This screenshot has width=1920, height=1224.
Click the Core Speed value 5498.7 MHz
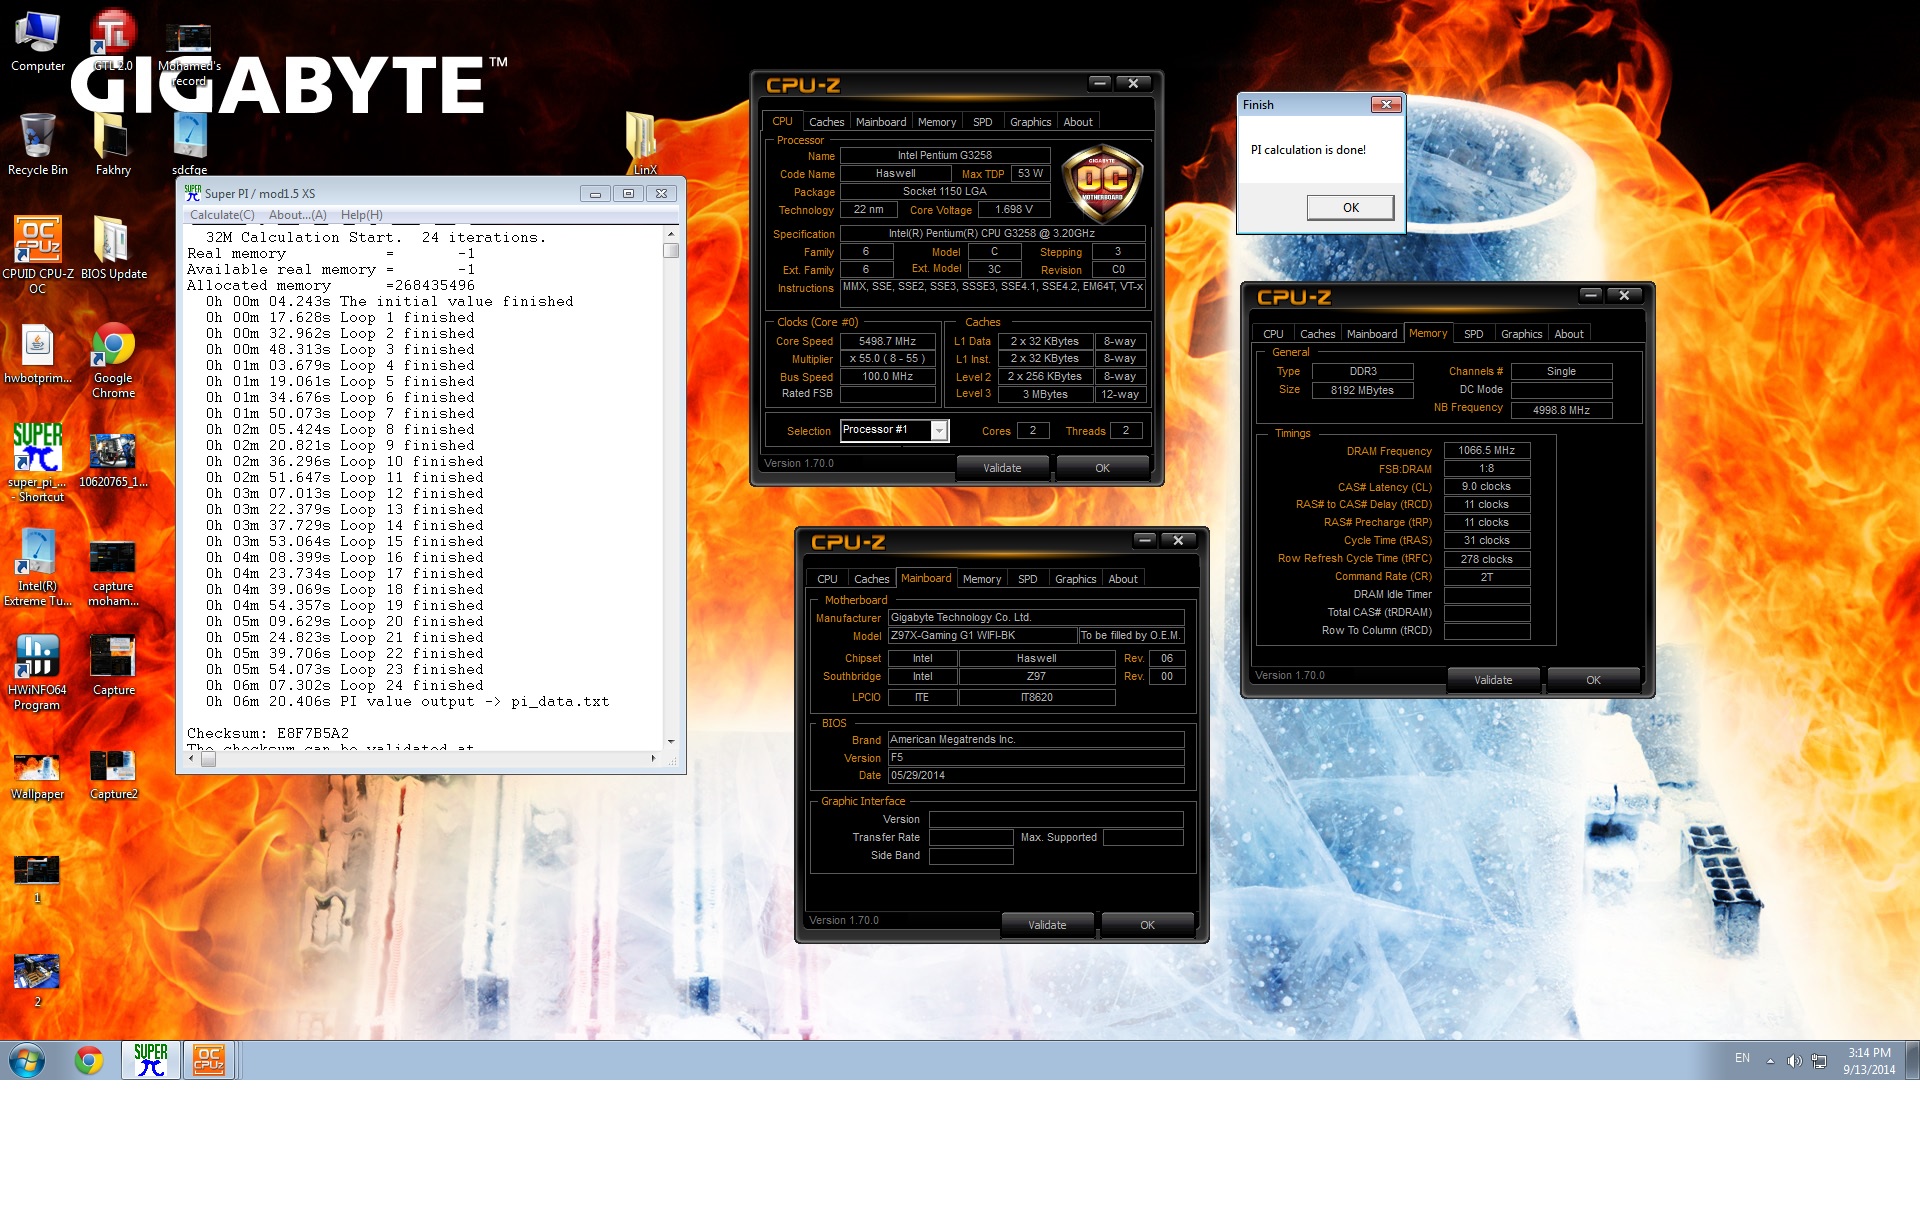pyautogui.click(x=887, y=341)
